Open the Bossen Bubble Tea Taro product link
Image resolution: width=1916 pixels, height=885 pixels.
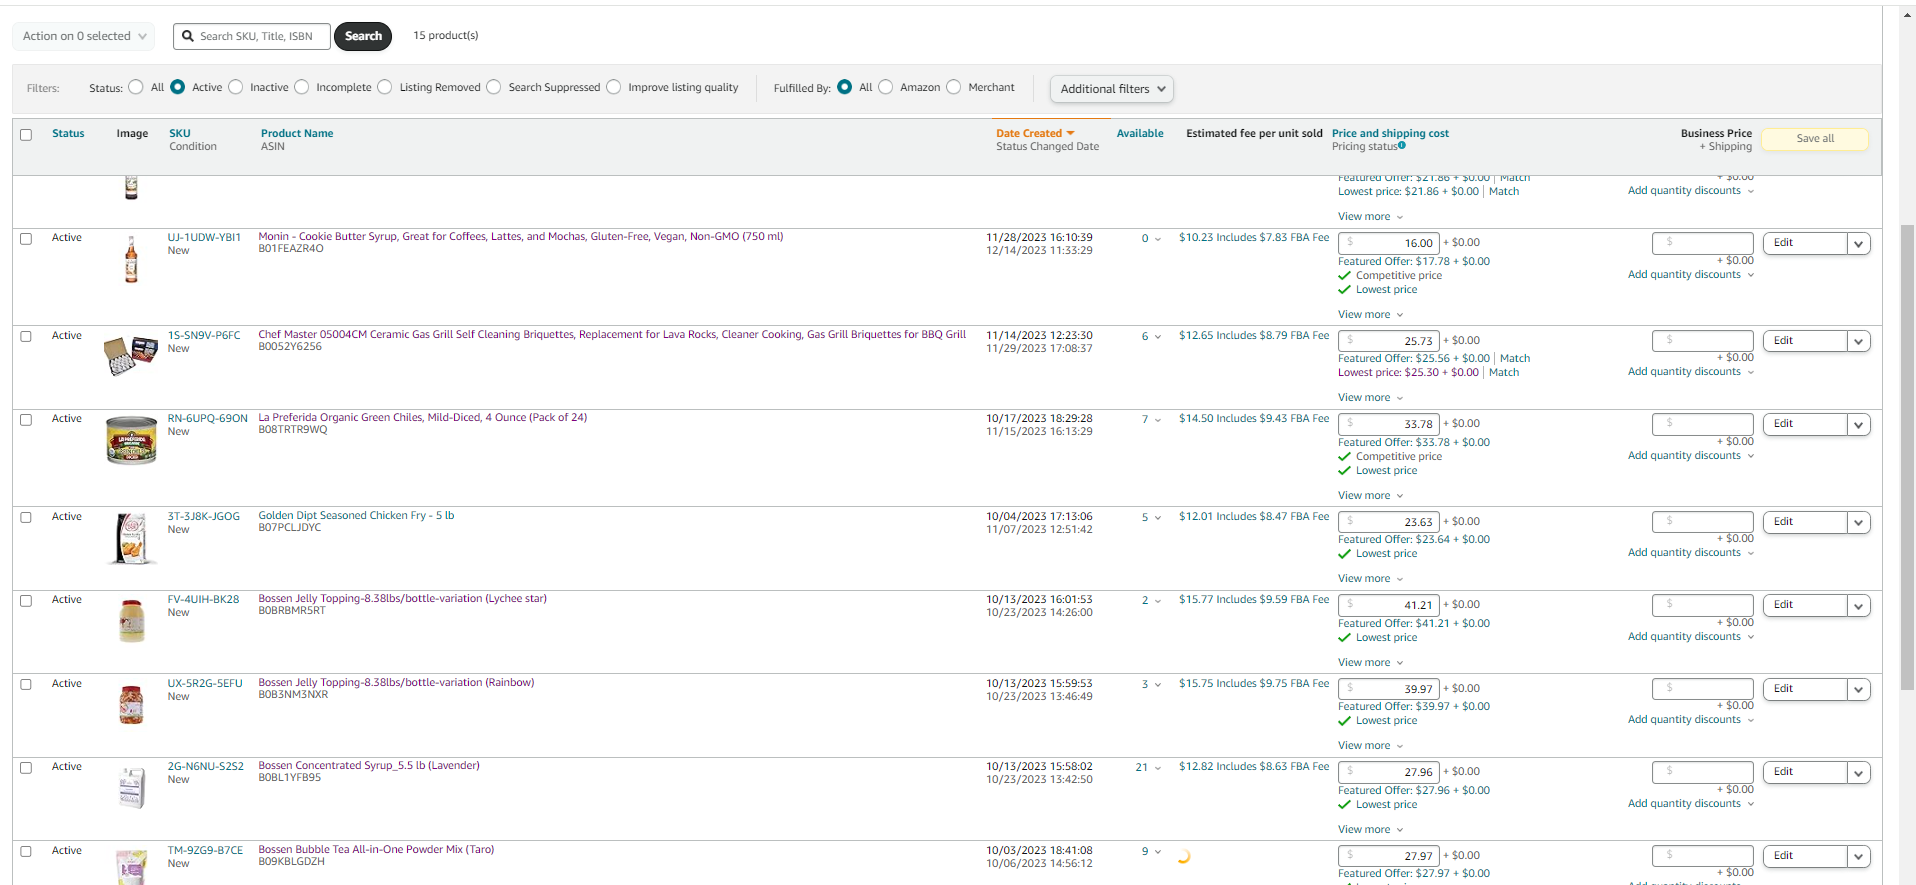pos(376,850)
